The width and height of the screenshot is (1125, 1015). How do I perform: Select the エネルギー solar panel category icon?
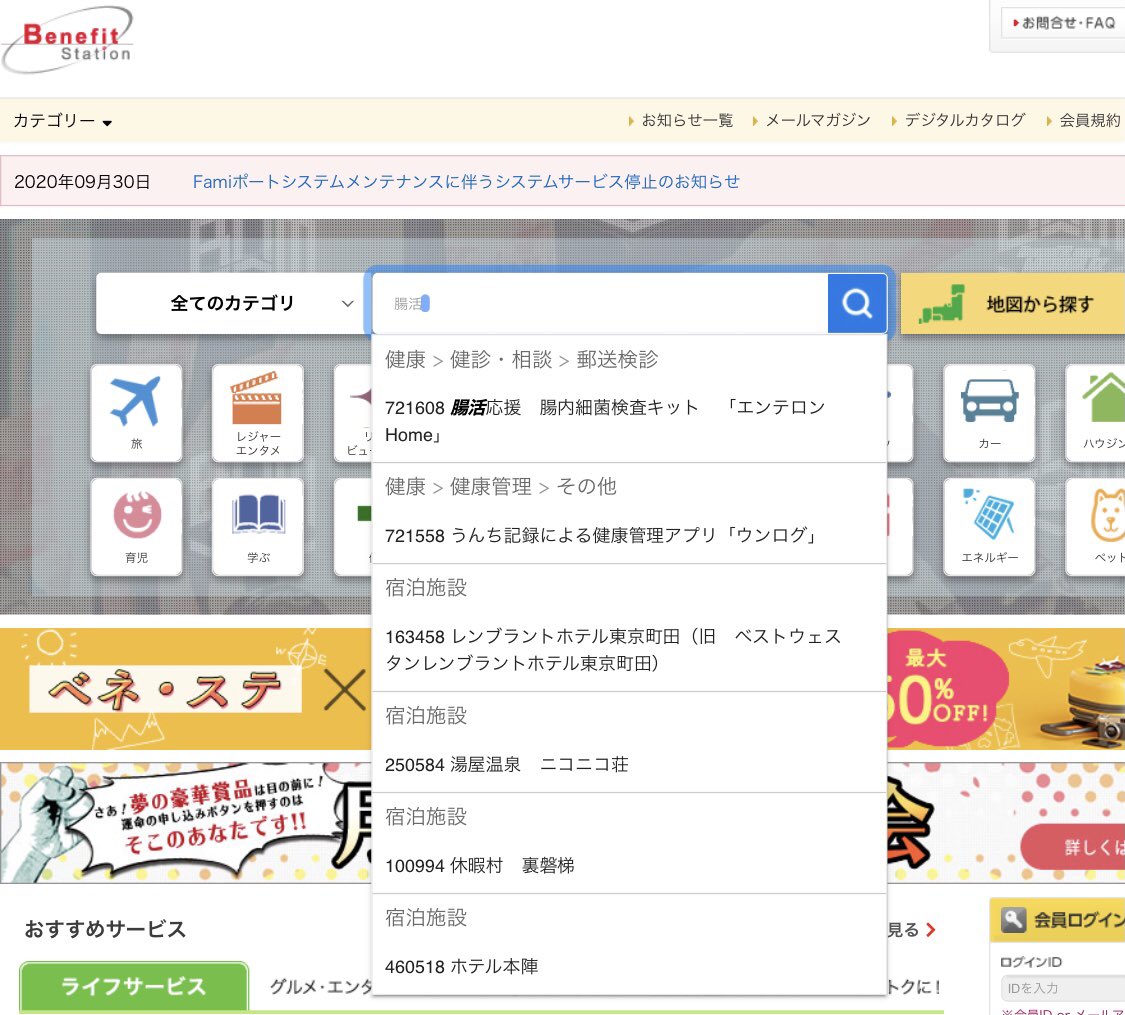989,526
